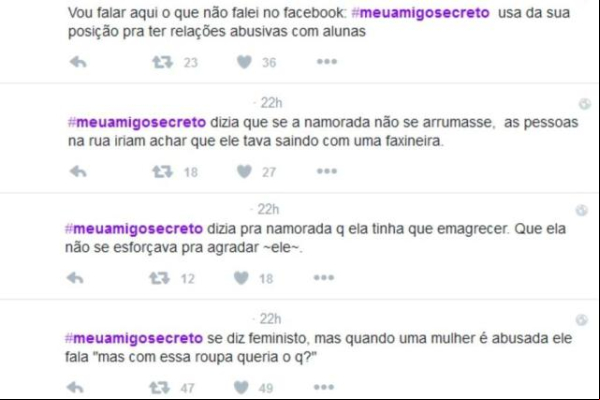Open more options on the feministo tweet

pyautogui.click(x=324, y=387)
